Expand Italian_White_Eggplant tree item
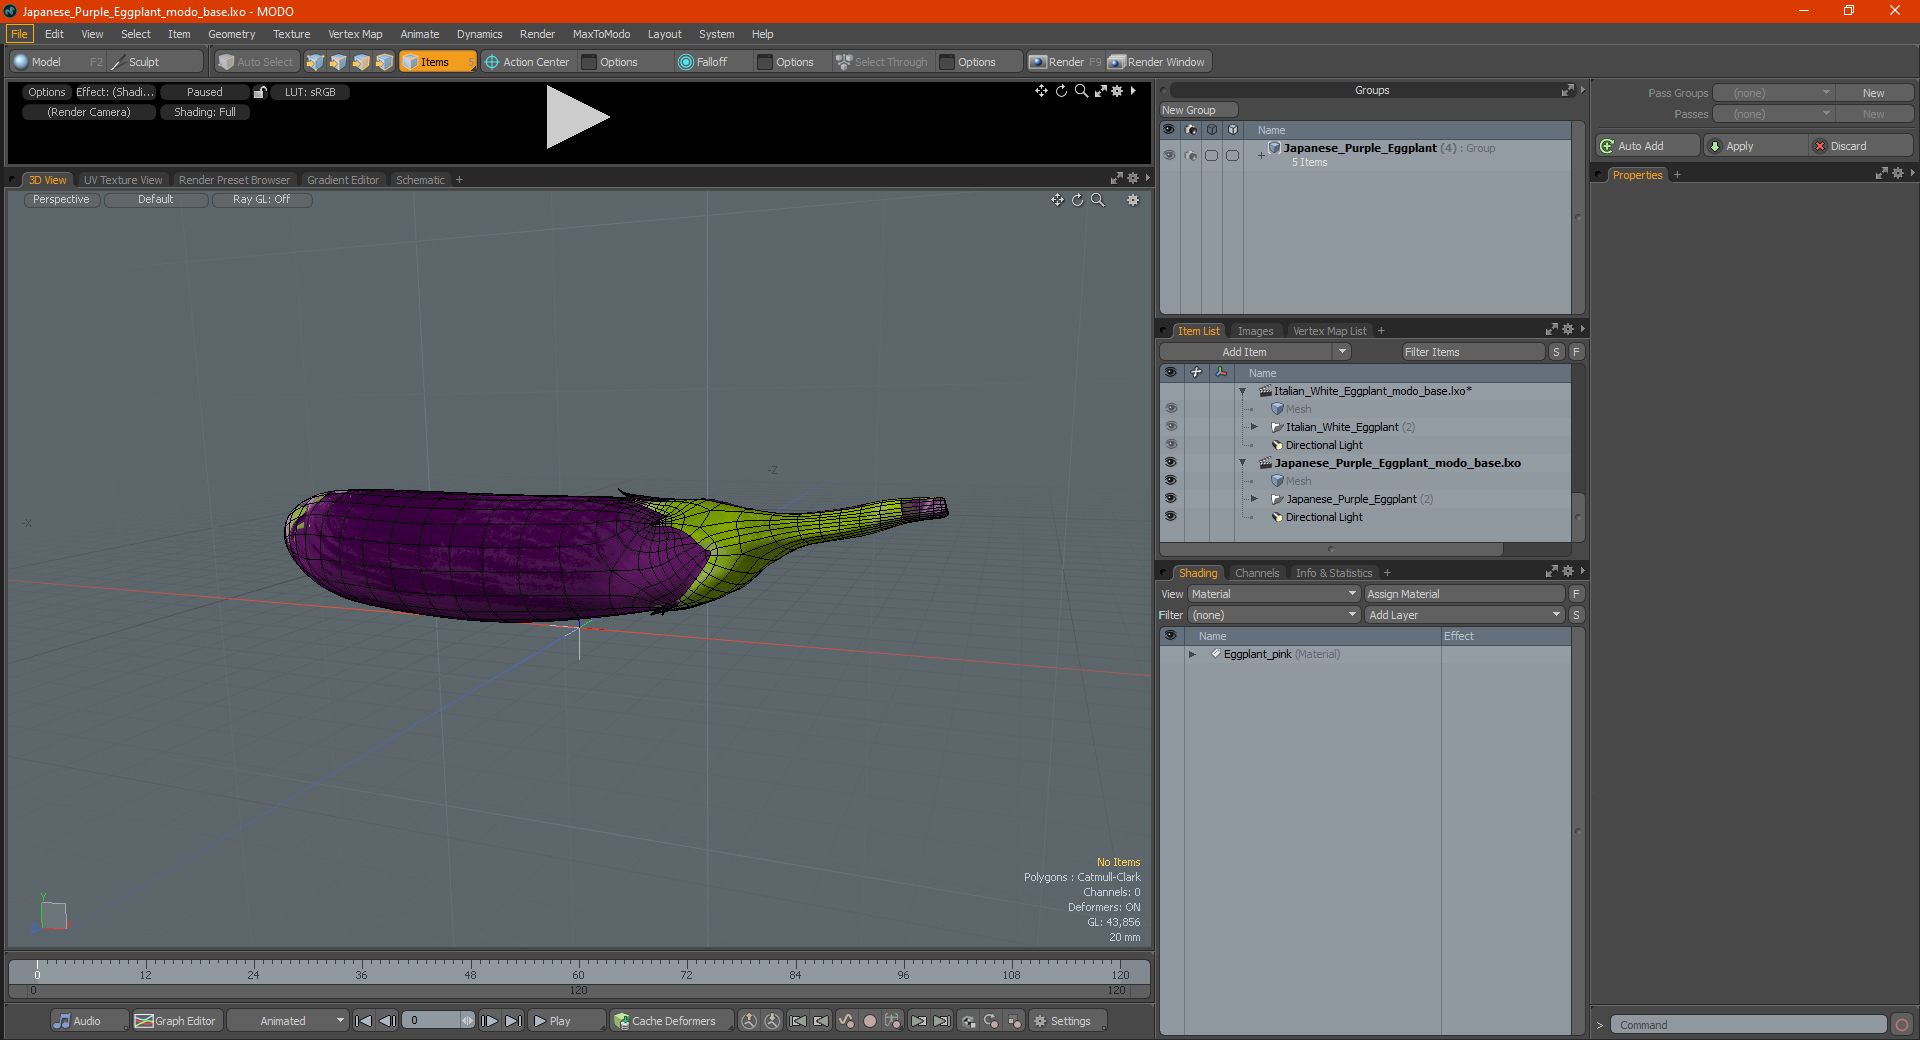1920x1040 pixels. tap(1254, 427)
